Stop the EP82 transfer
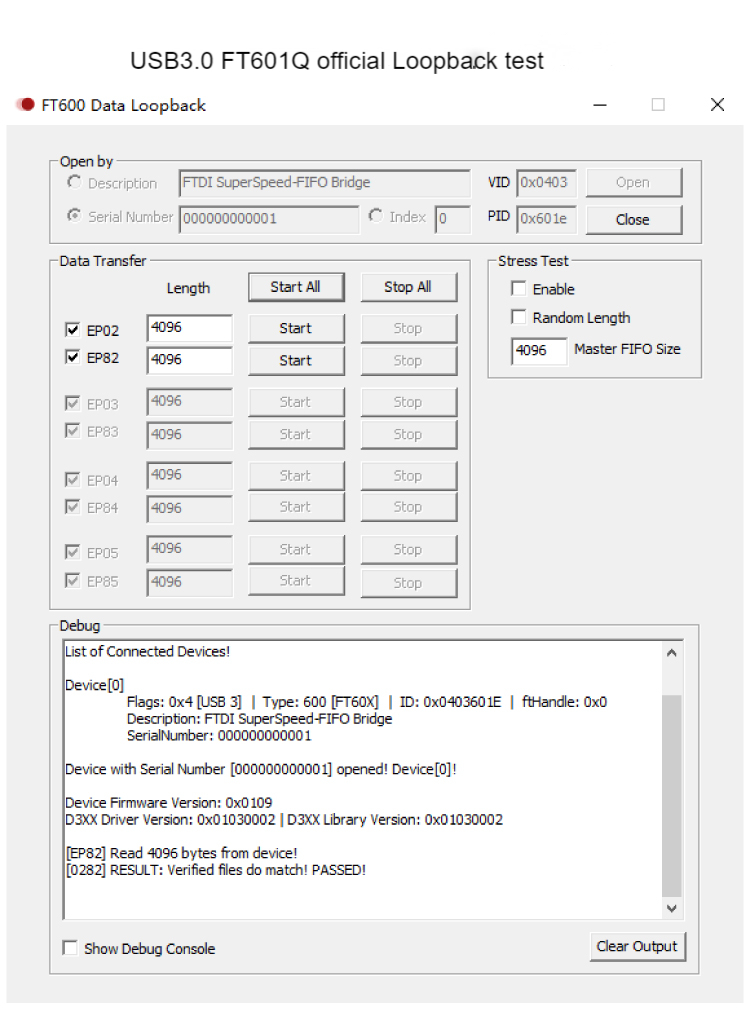The width and height of the screenshot is (750, 1020). (408, 360)
